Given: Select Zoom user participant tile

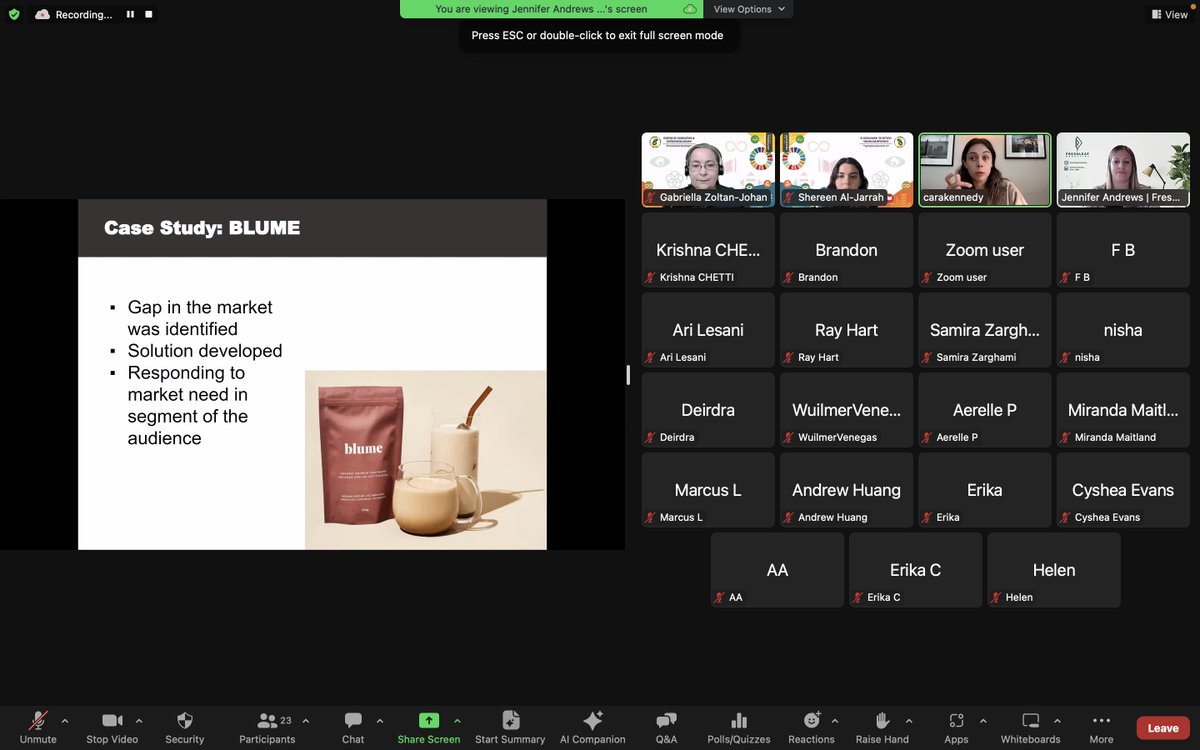Looking at the screenshot, I should pos(985,250).
